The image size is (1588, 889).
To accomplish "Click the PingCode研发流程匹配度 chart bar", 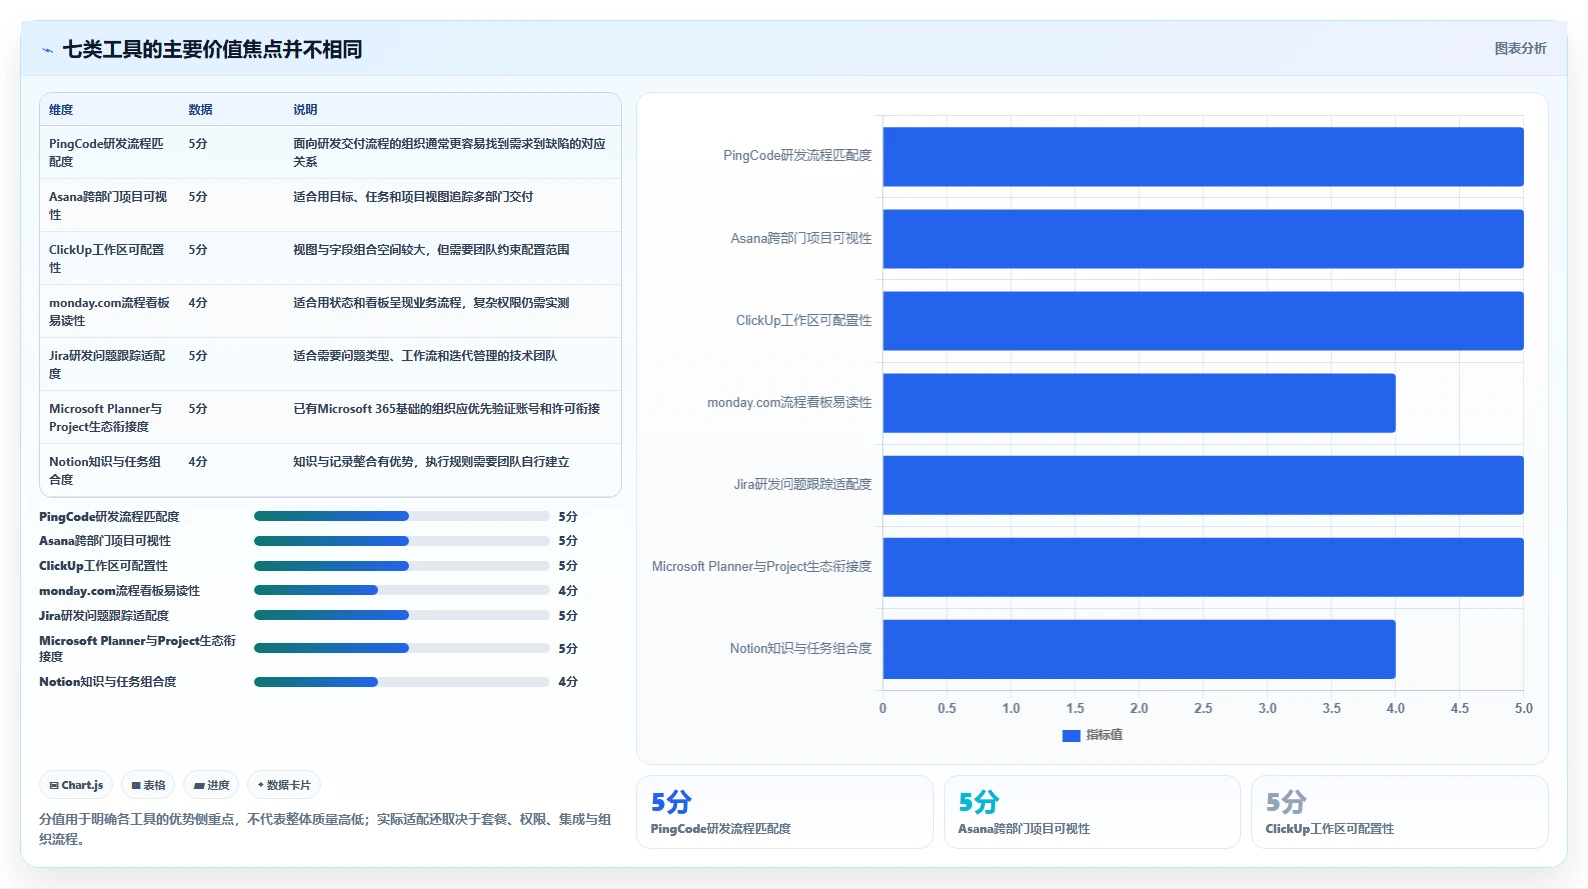I will pyautogui.click(x=1203, y=156).
